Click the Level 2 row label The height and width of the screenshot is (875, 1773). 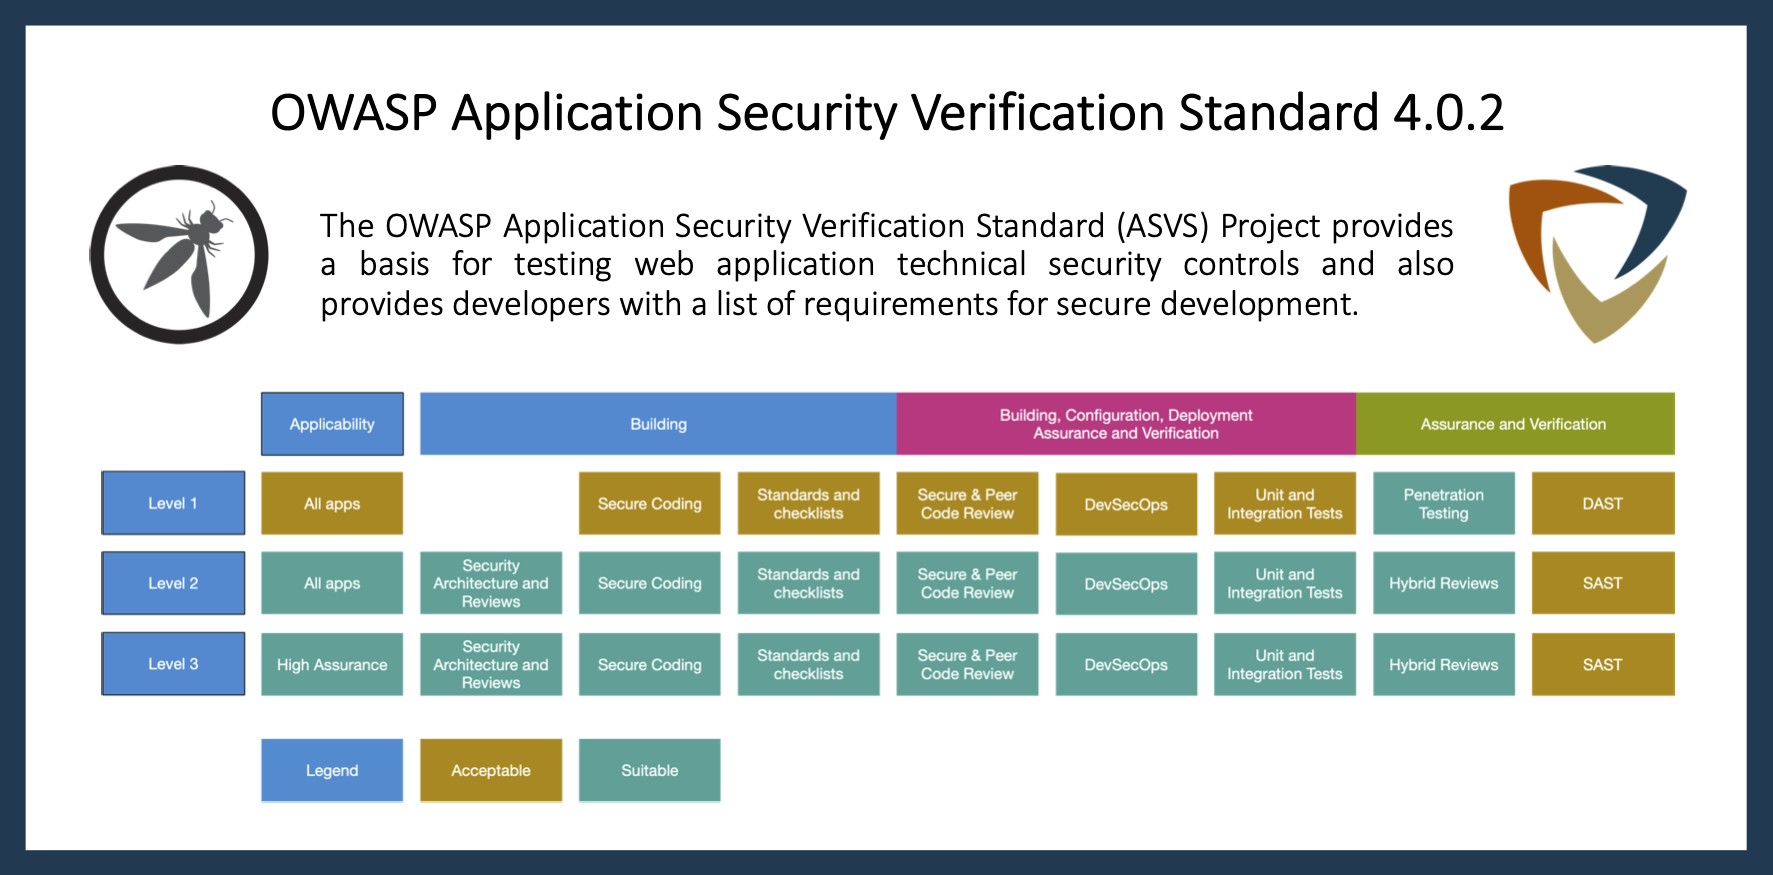(173, 583)
